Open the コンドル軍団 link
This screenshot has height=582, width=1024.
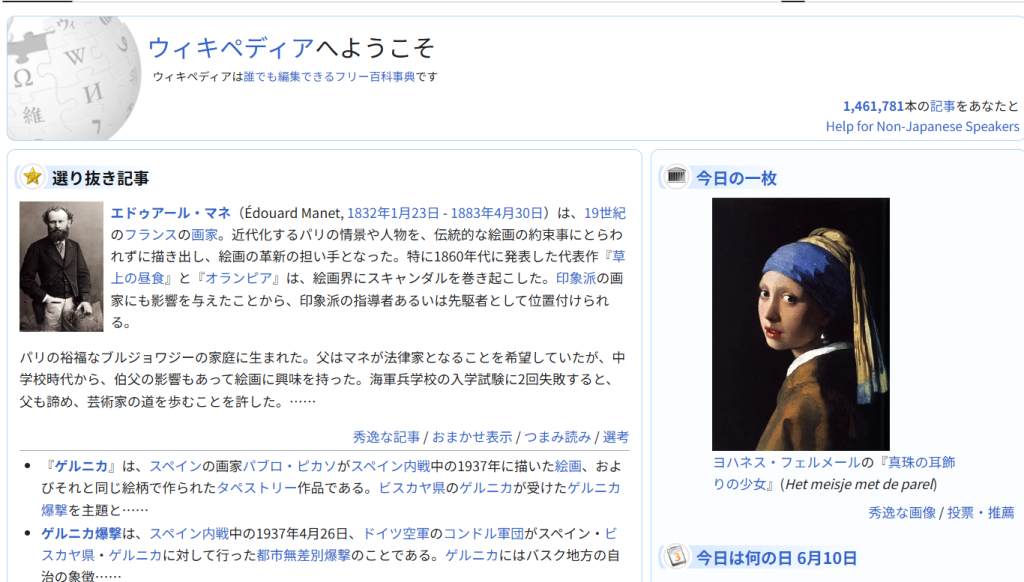[x=484, y=534]
